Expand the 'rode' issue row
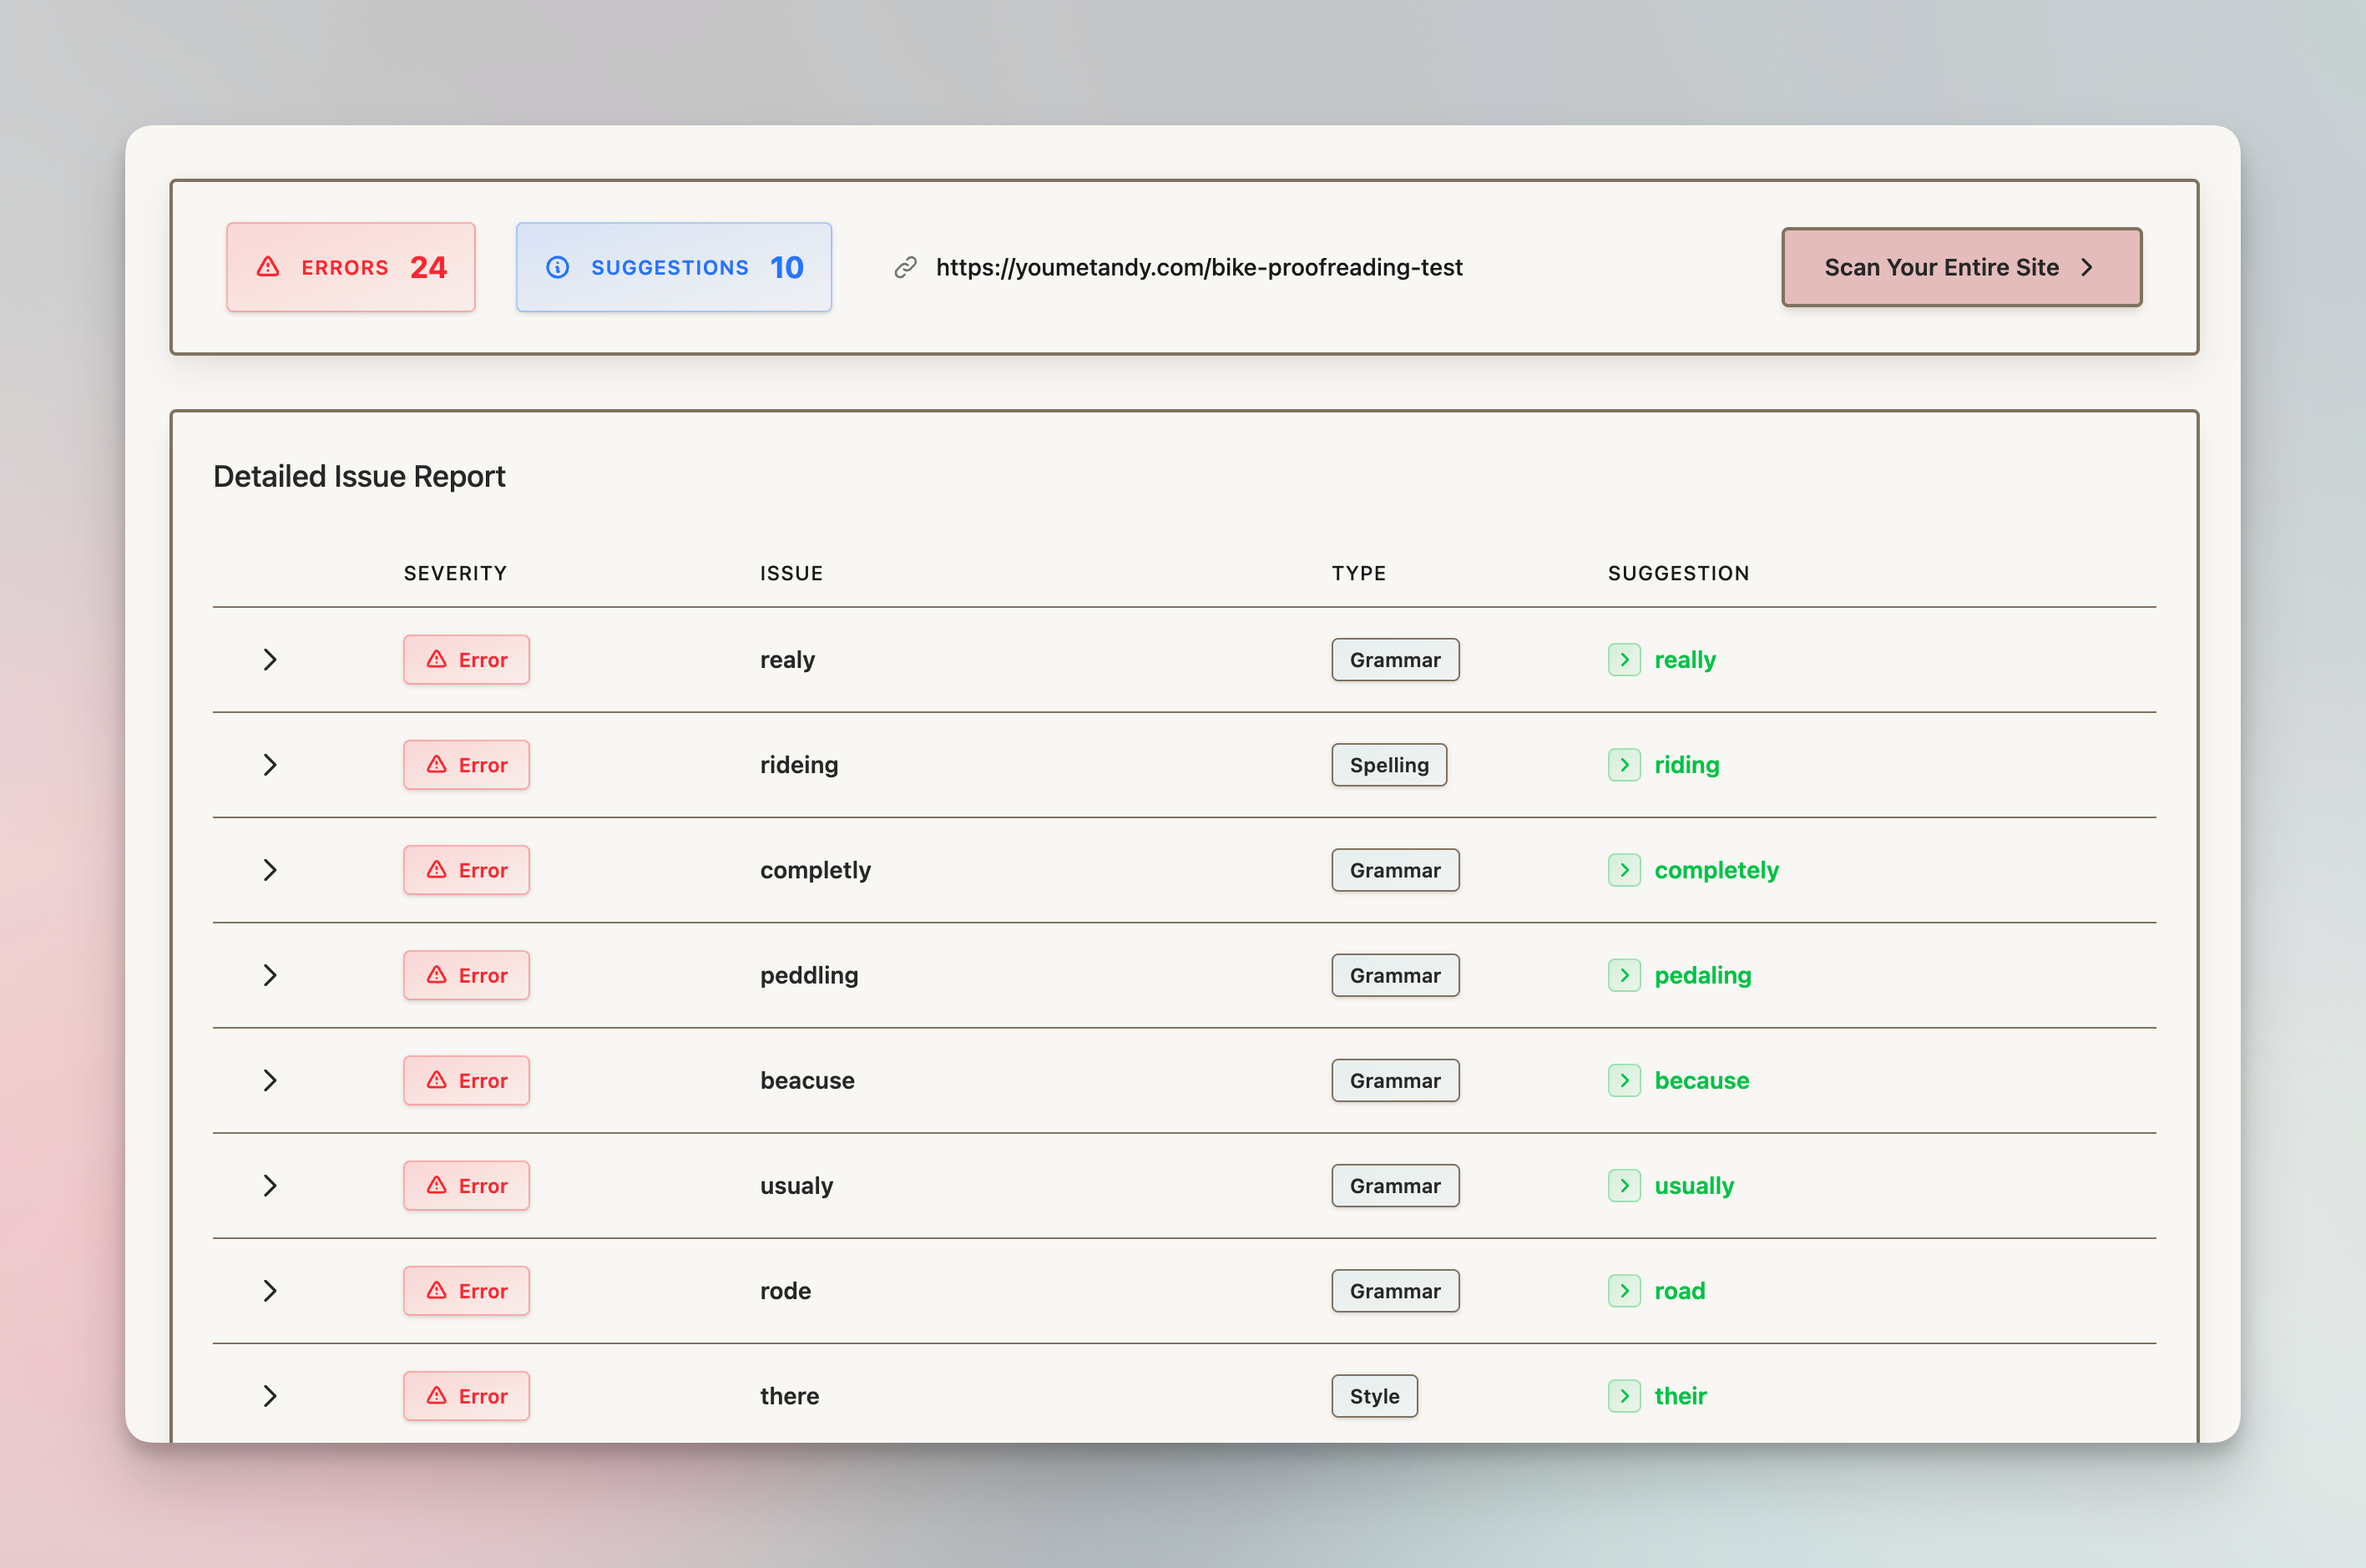Viewport: 2366px width, 1568px height. pyautogui.click(x=269, y=1291)
